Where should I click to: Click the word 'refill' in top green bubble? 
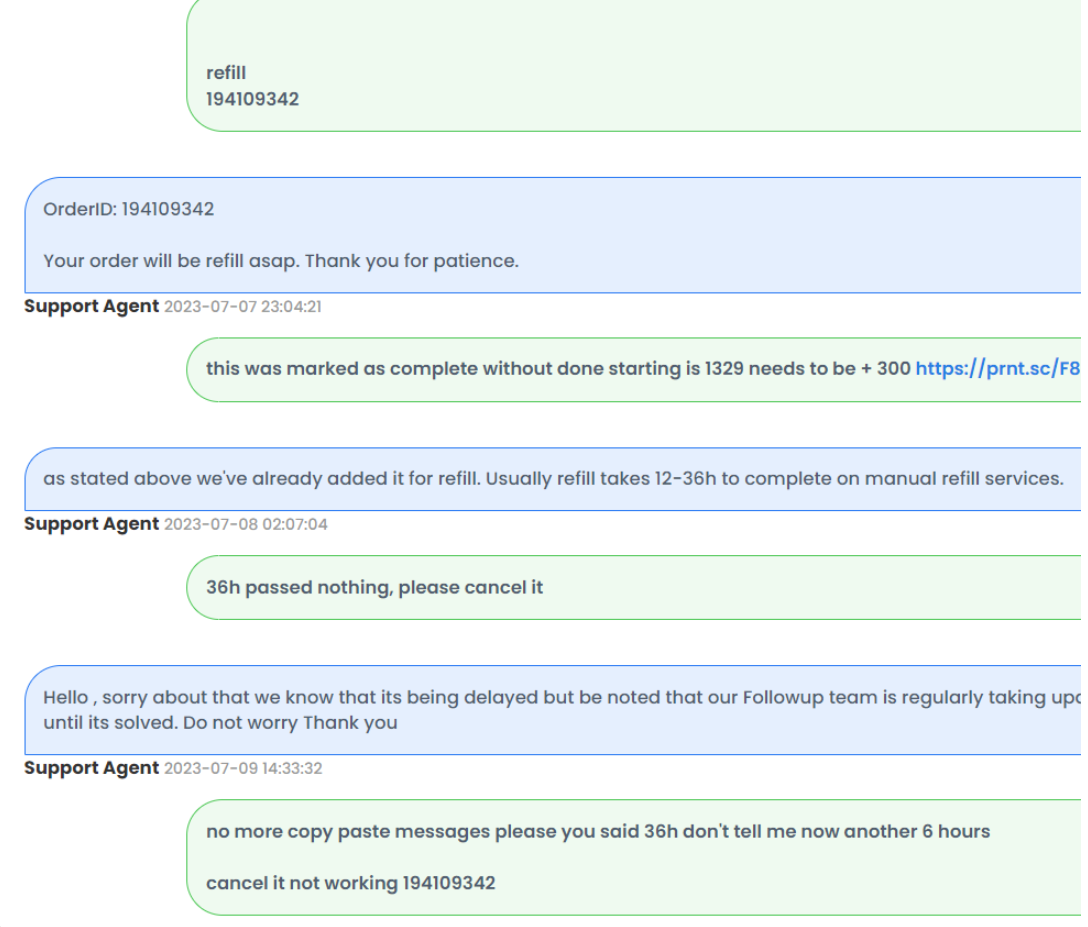(x=226, y=73)
